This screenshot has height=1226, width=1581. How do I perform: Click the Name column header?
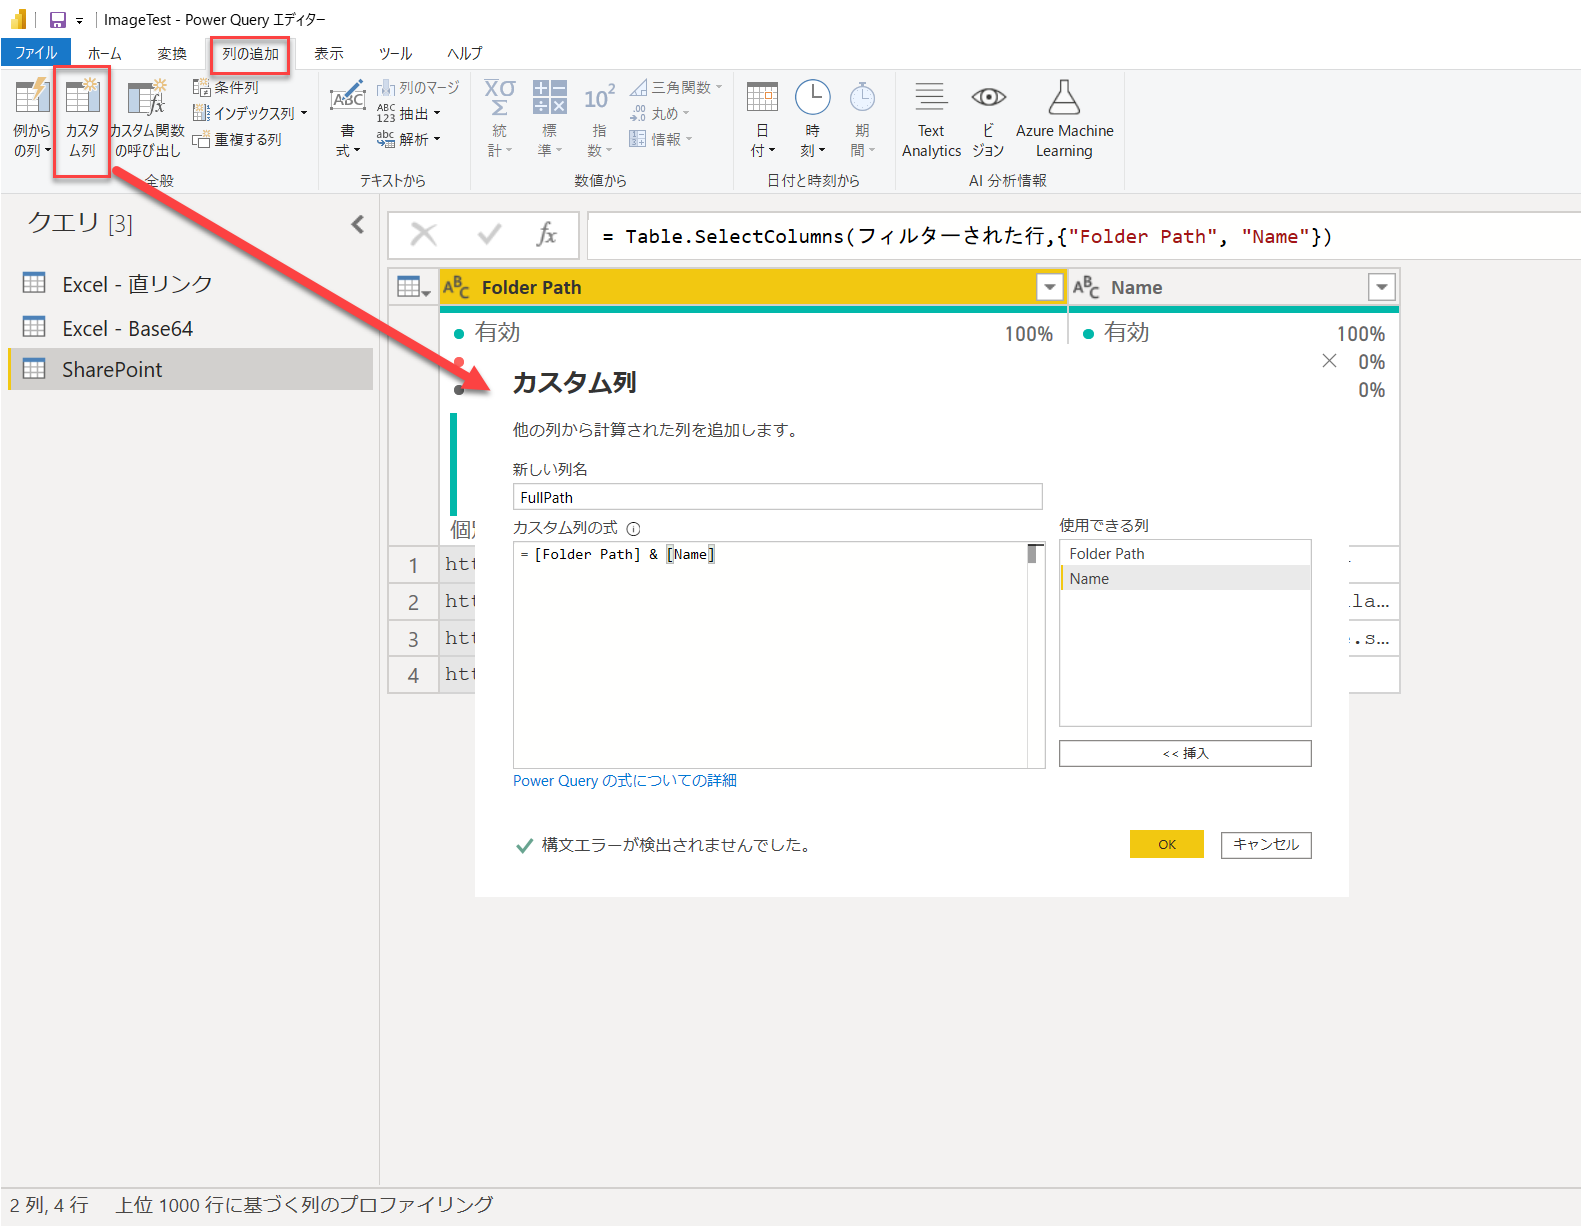[1233, 288]
